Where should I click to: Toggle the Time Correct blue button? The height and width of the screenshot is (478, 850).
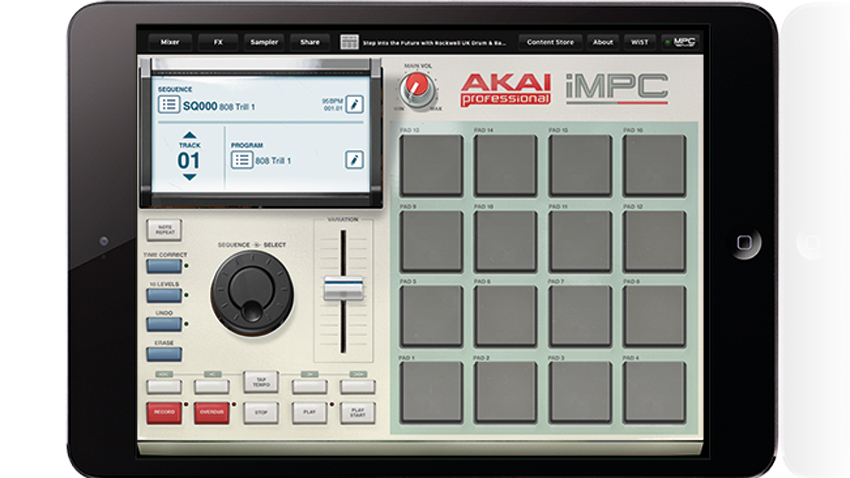click(164, 266)
